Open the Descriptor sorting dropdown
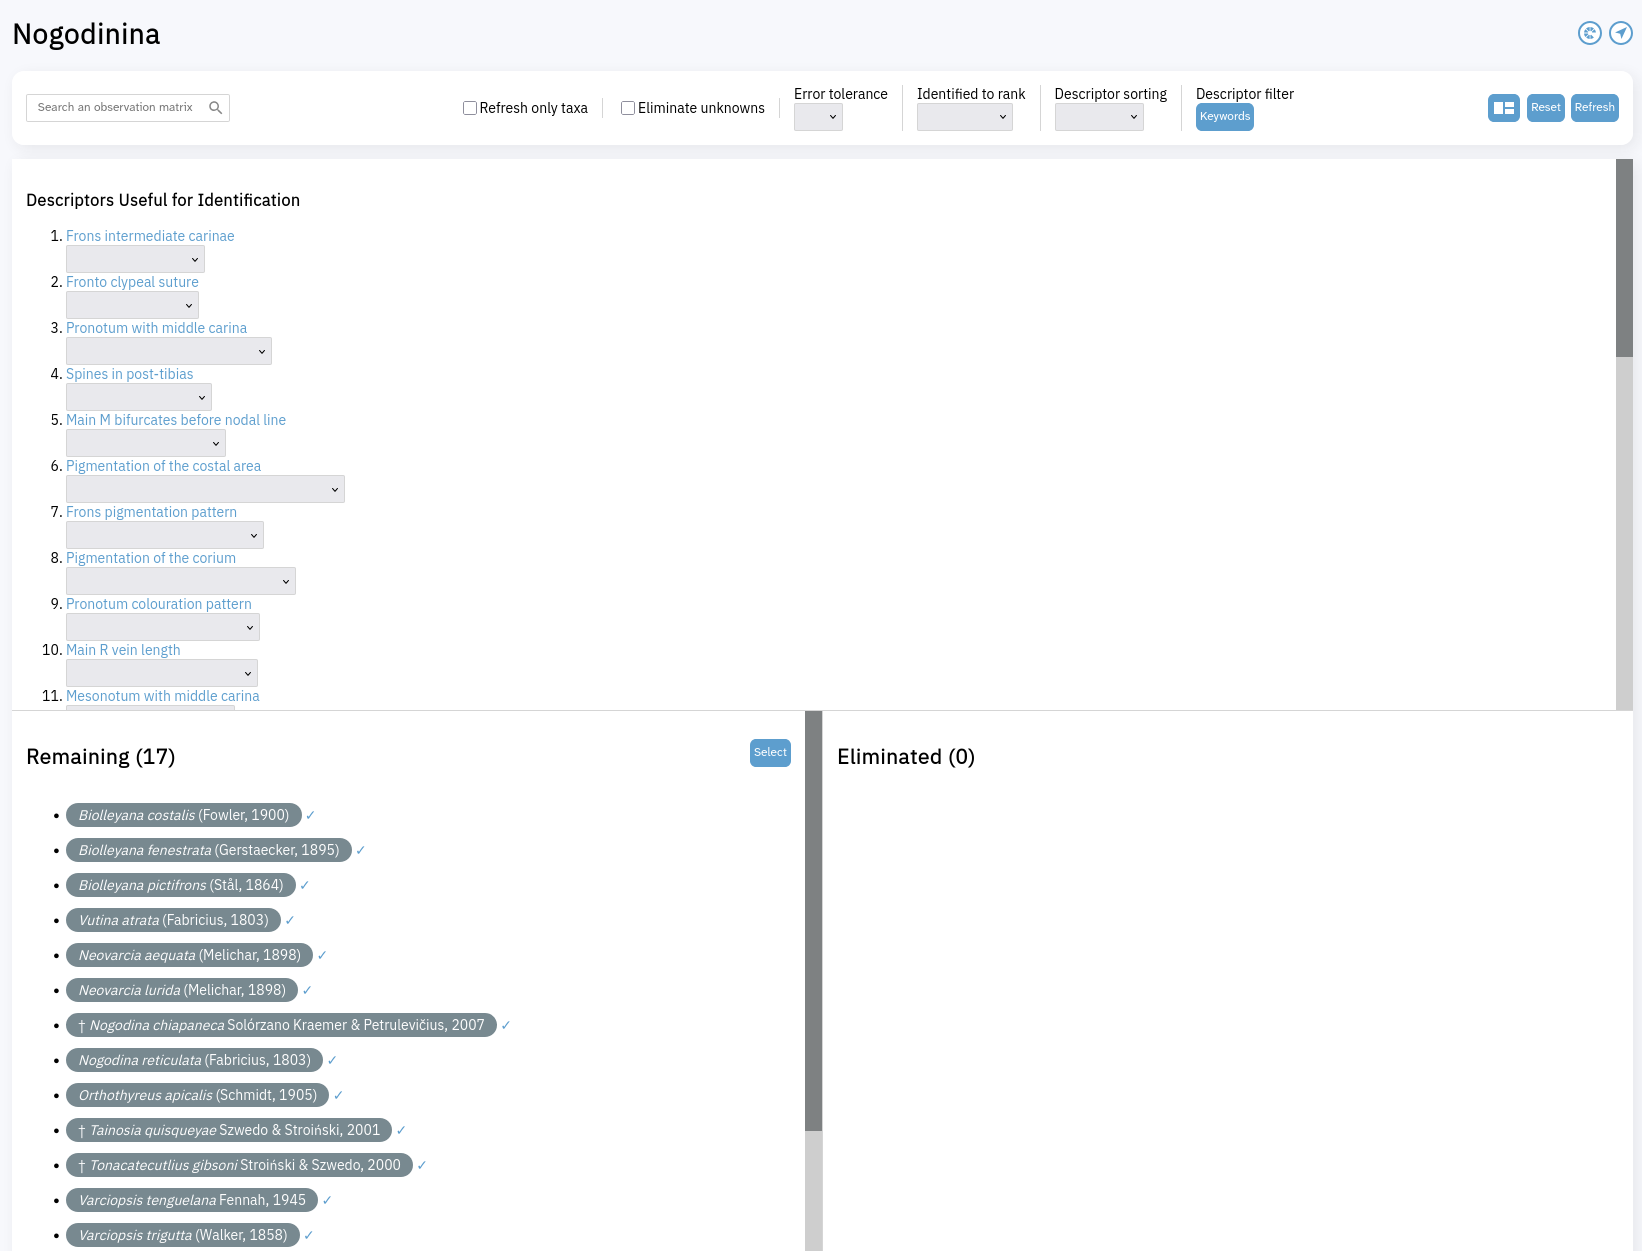Viewport: 1642px width, 1251px height. point(1098,118)
